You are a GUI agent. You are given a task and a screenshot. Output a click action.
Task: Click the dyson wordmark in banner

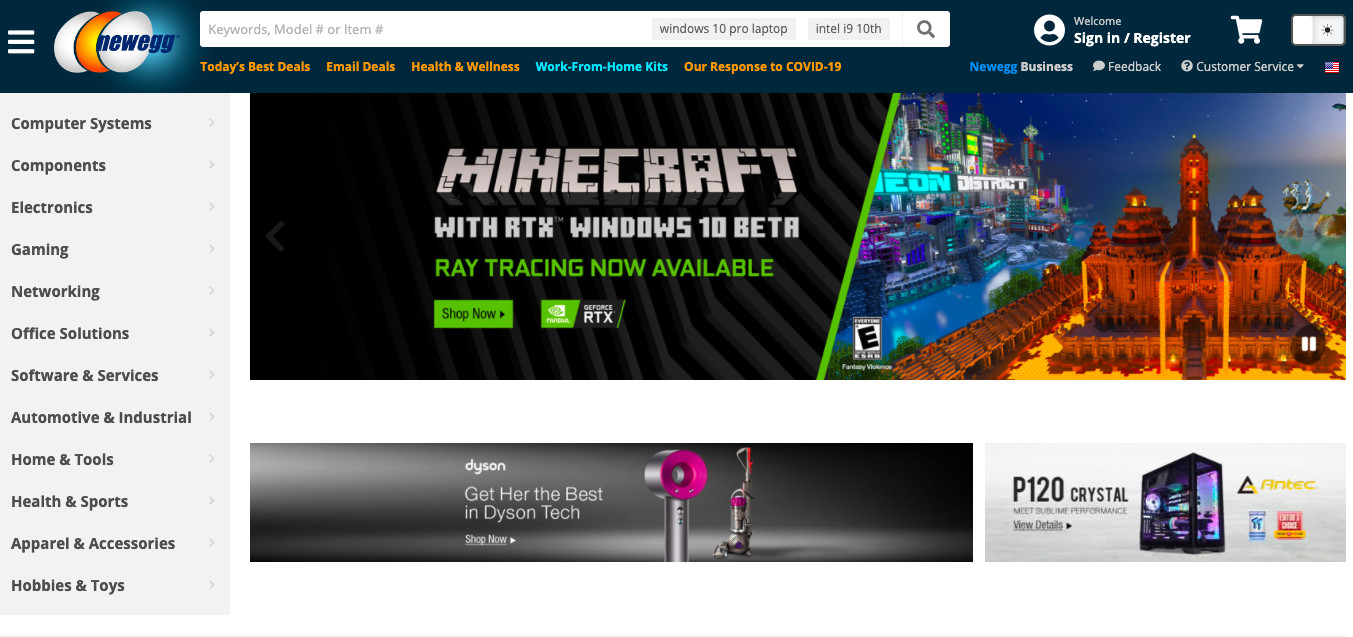[x=485, y=466]
